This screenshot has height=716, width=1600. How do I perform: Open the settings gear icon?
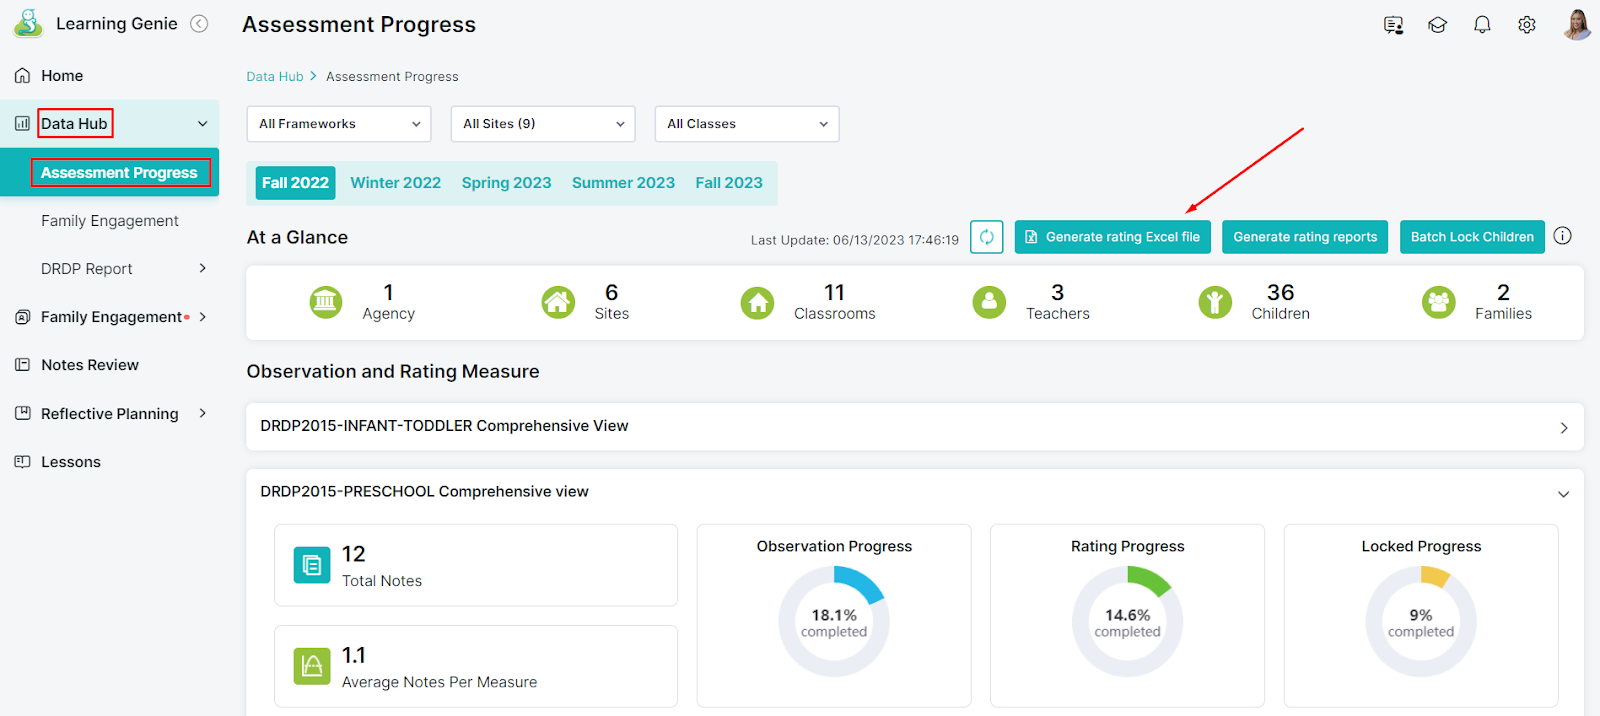(1526, 25)
